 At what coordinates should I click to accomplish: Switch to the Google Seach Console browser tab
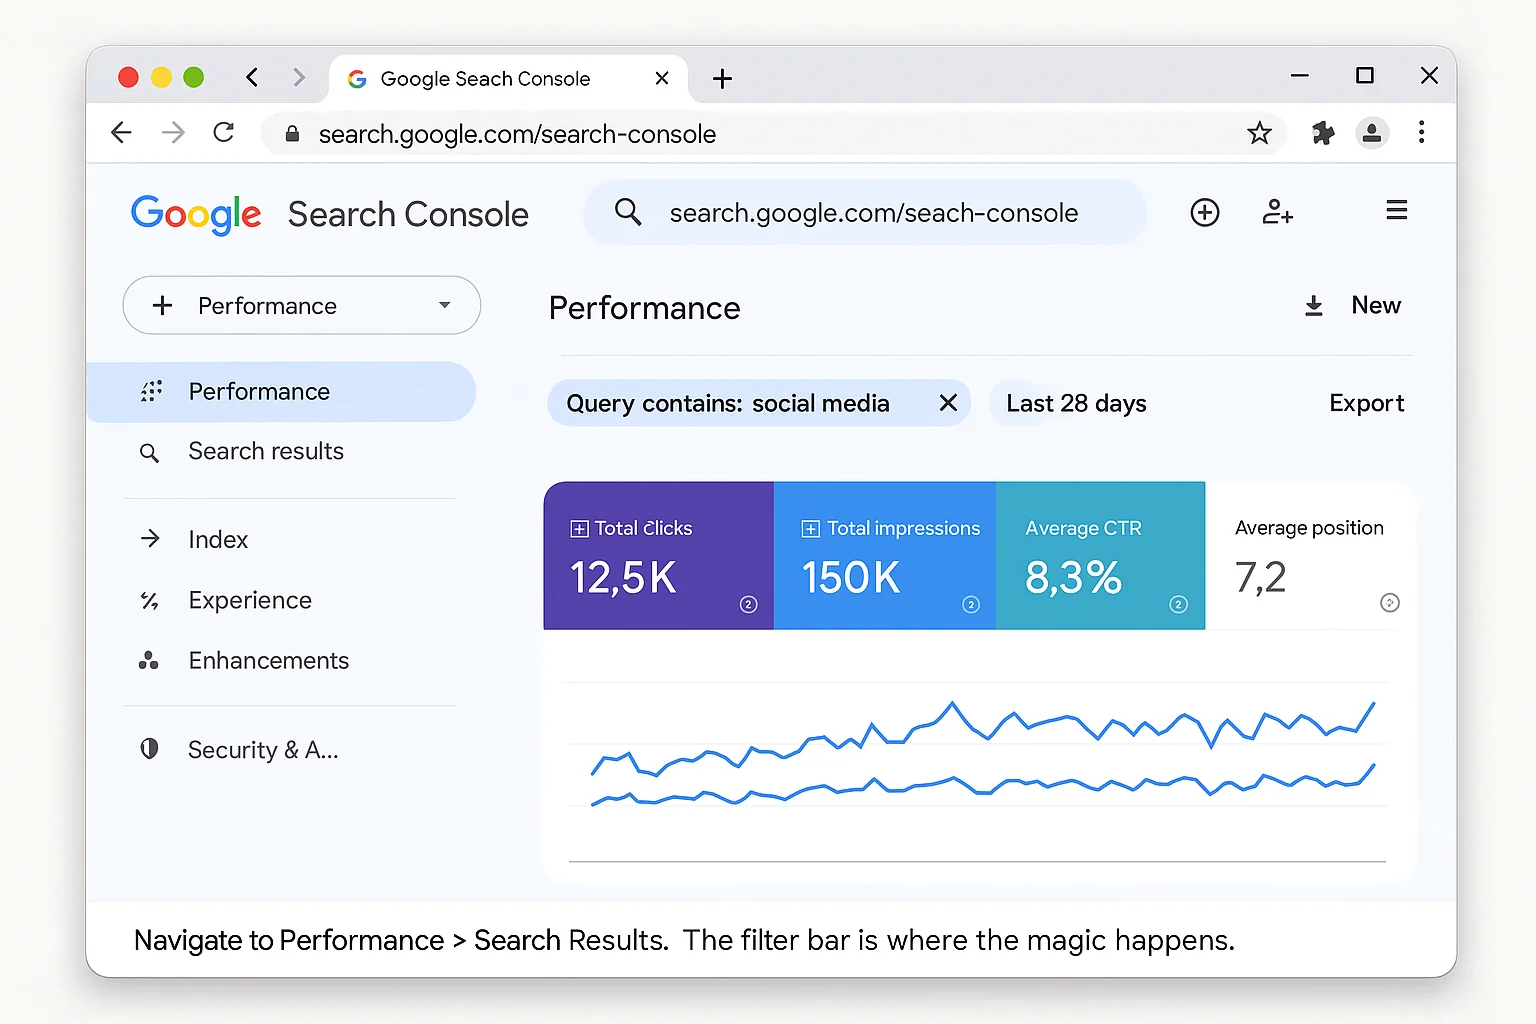tap(484, 78)
